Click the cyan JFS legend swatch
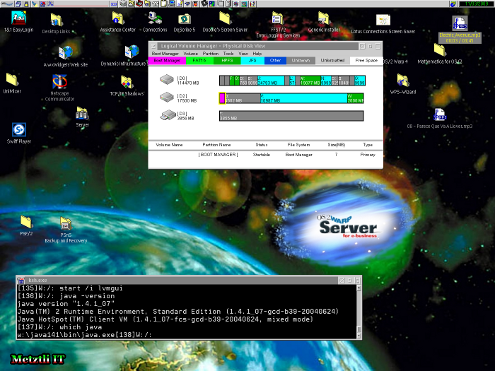The height and width of the screenshot is (371, 495). [252, 60]
